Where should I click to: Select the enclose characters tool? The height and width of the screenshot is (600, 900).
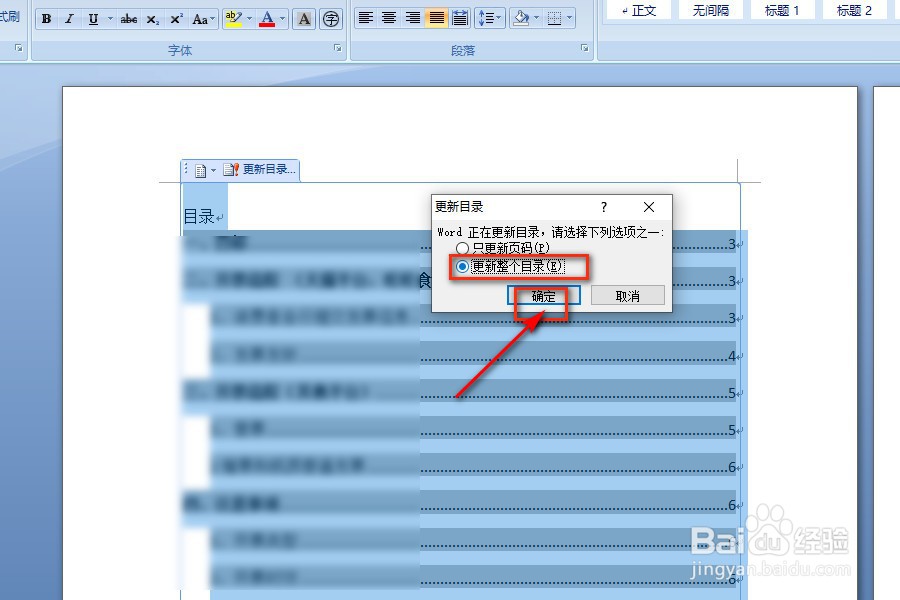[x=330, y=19]
